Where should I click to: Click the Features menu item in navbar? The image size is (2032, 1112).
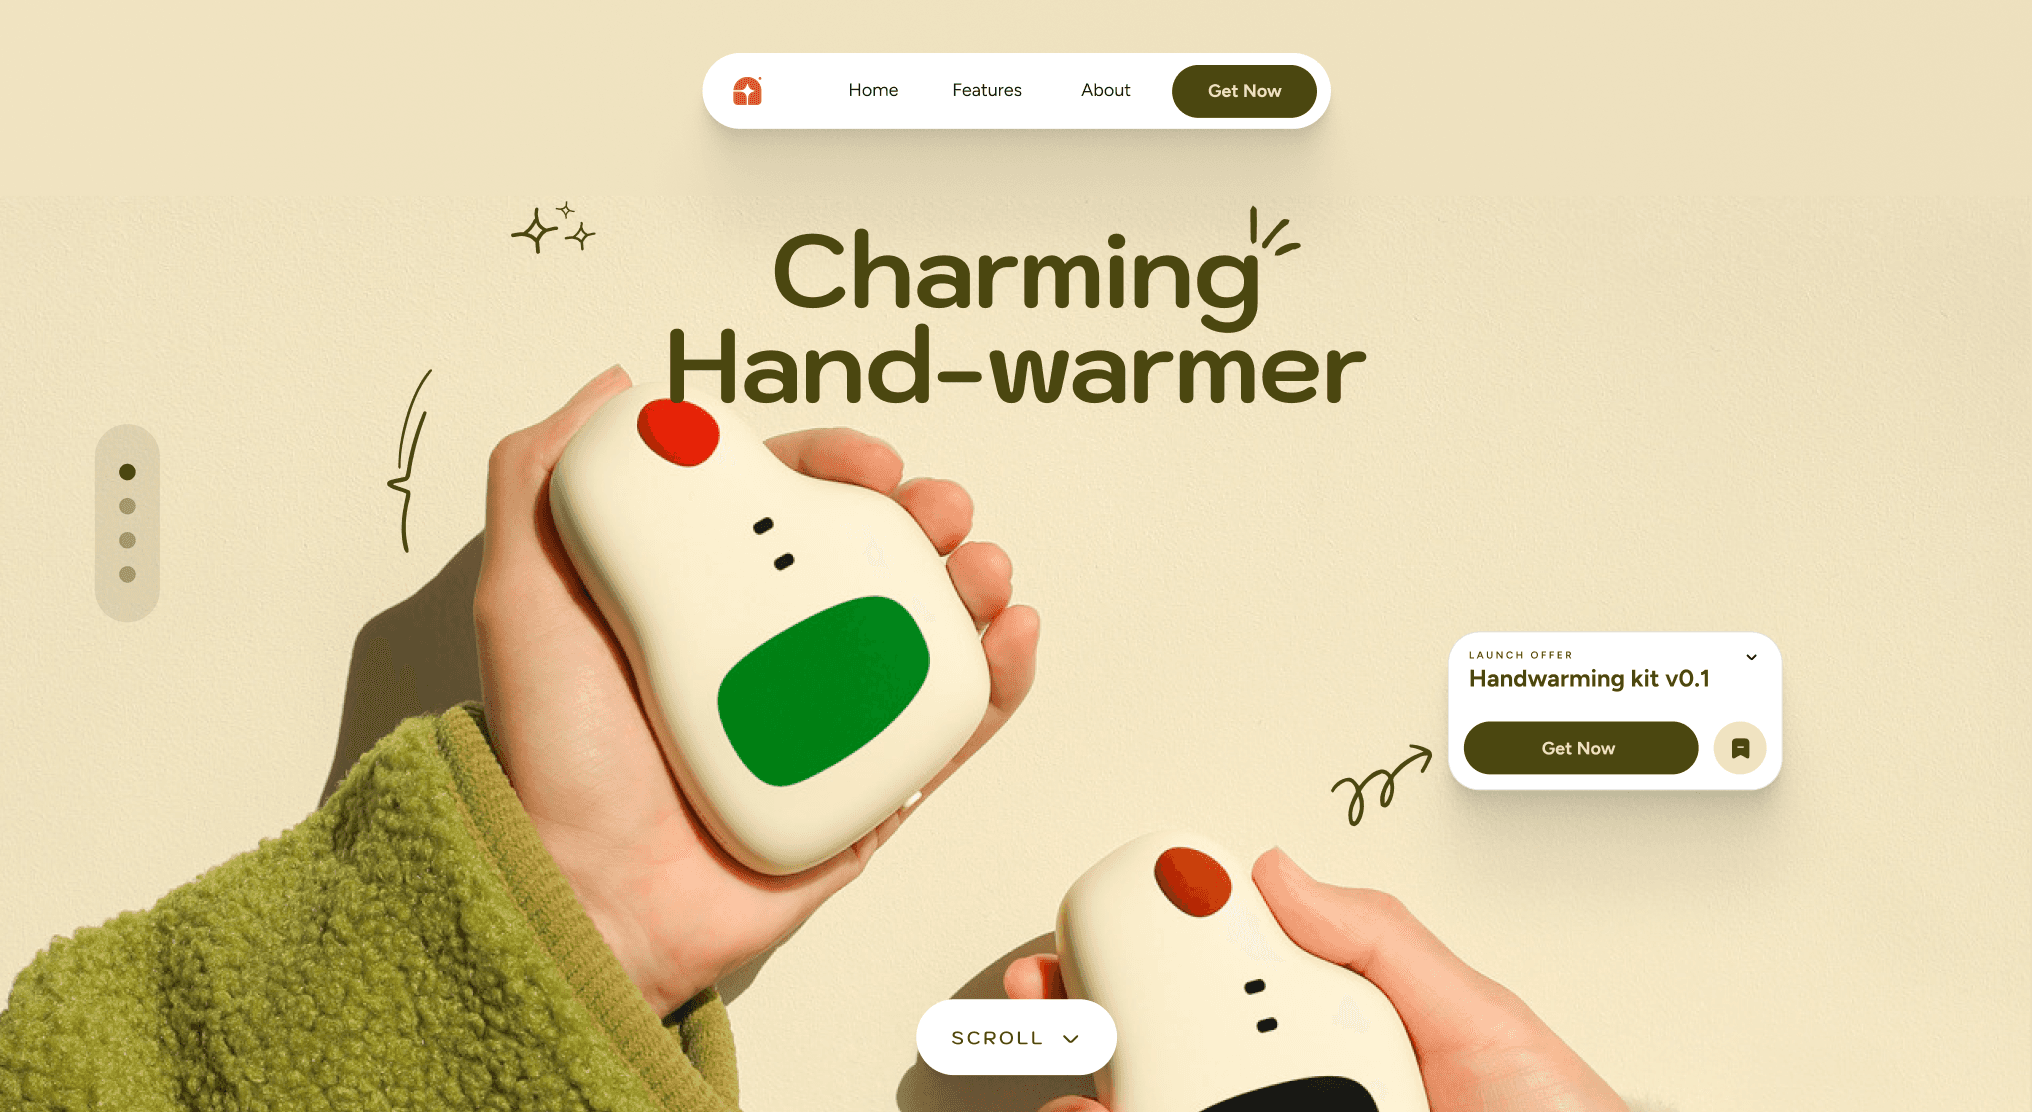click(987, 90)
